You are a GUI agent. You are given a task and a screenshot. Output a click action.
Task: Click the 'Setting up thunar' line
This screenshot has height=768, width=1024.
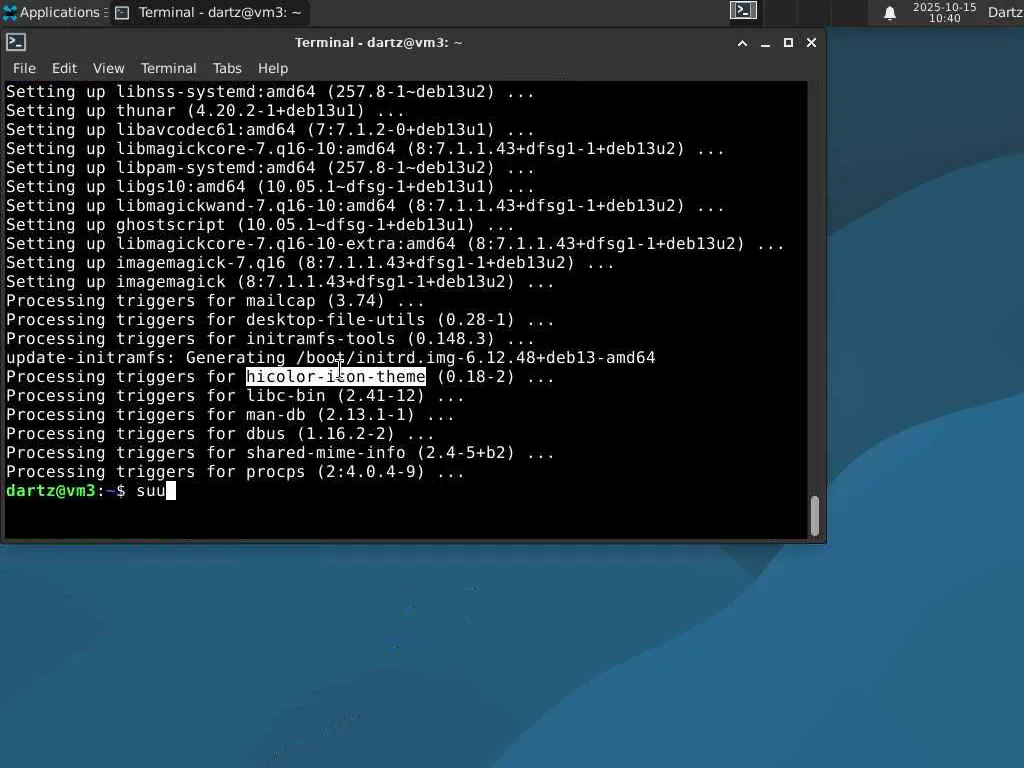tap(205, 111)
